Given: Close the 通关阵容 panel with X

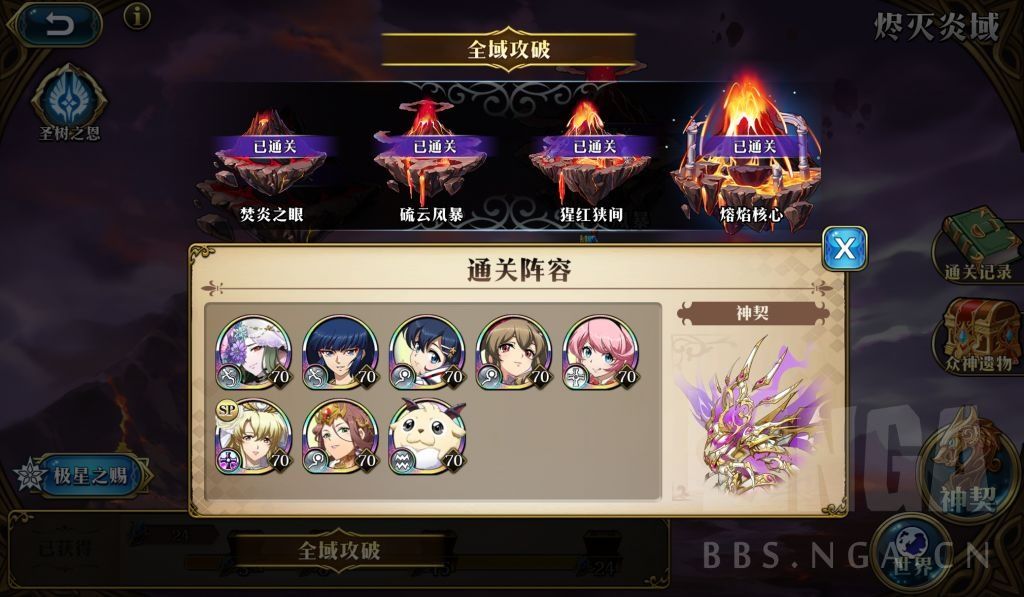Looking at the screenshot, I should [844, 248].
